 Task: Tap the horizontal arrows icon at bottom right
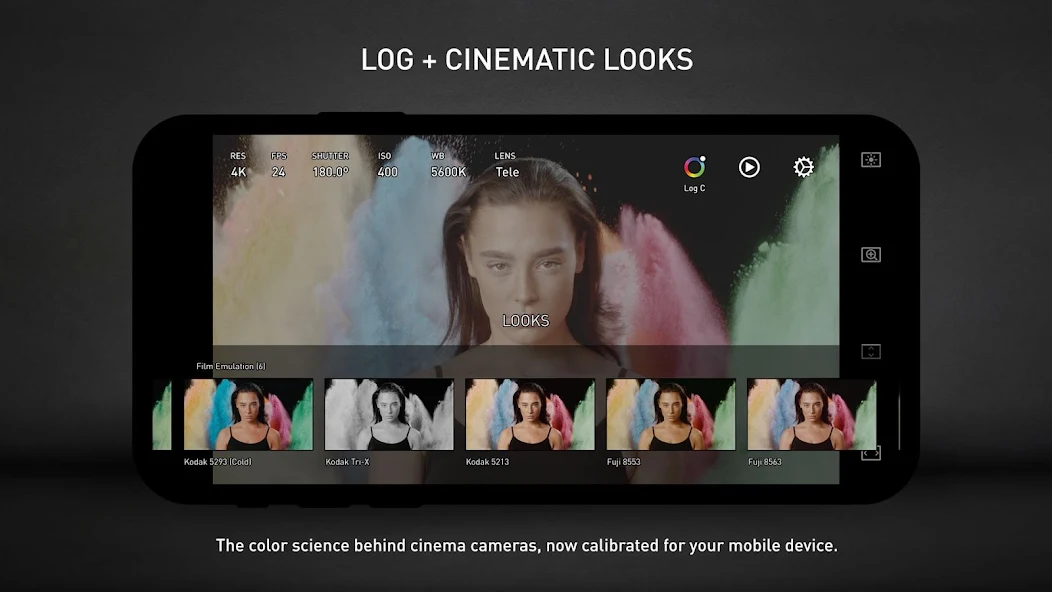point(871,453)
